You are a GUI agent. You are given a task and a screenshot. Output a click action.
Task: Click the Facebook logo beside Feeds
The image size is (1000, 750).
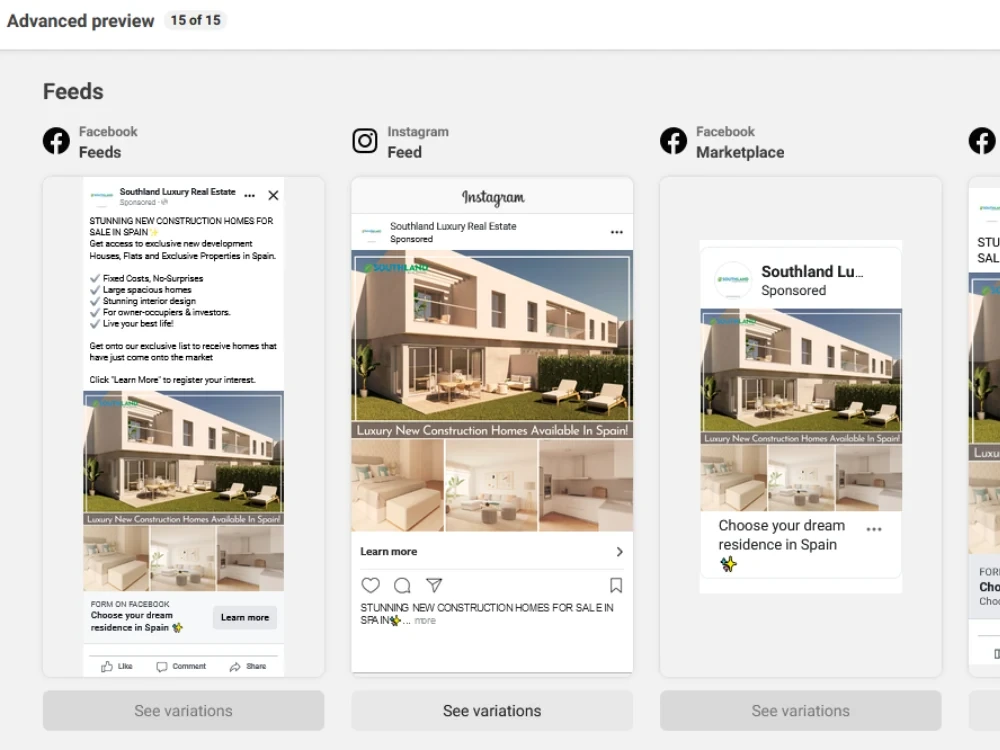56,141
